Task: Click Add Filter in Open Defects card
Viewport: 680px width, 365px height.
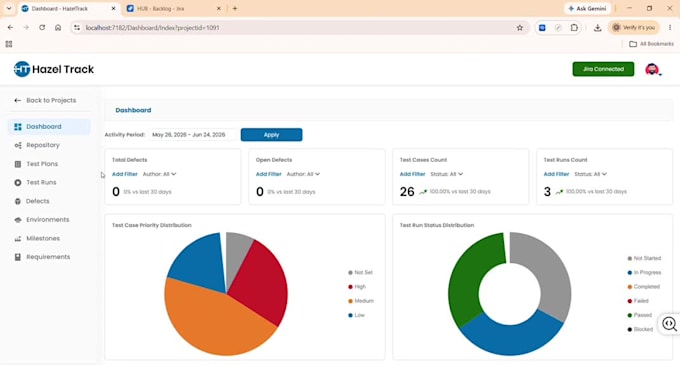Action: tap(268, 174)
